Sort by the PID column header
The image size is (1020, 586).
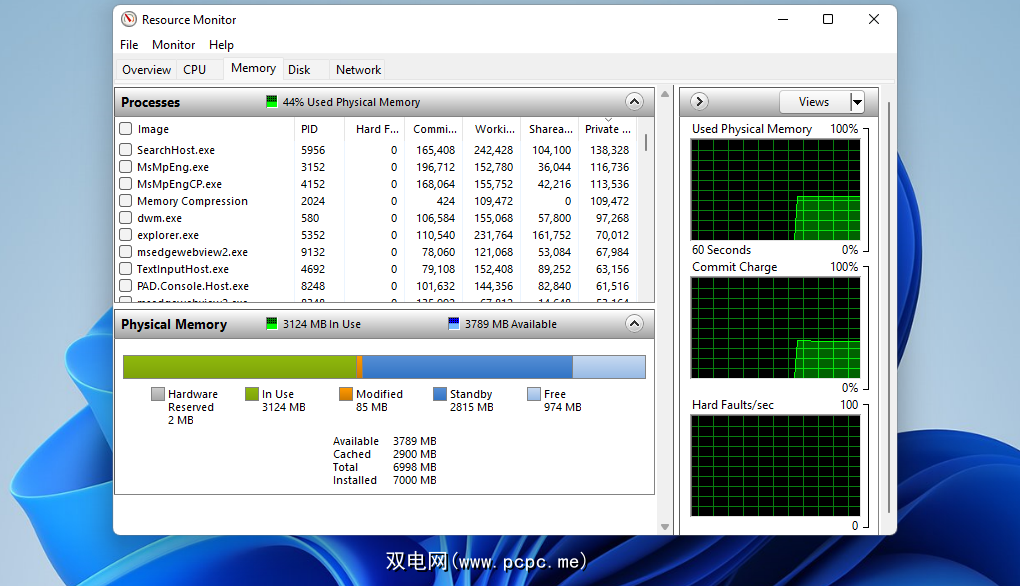[319, 129]
